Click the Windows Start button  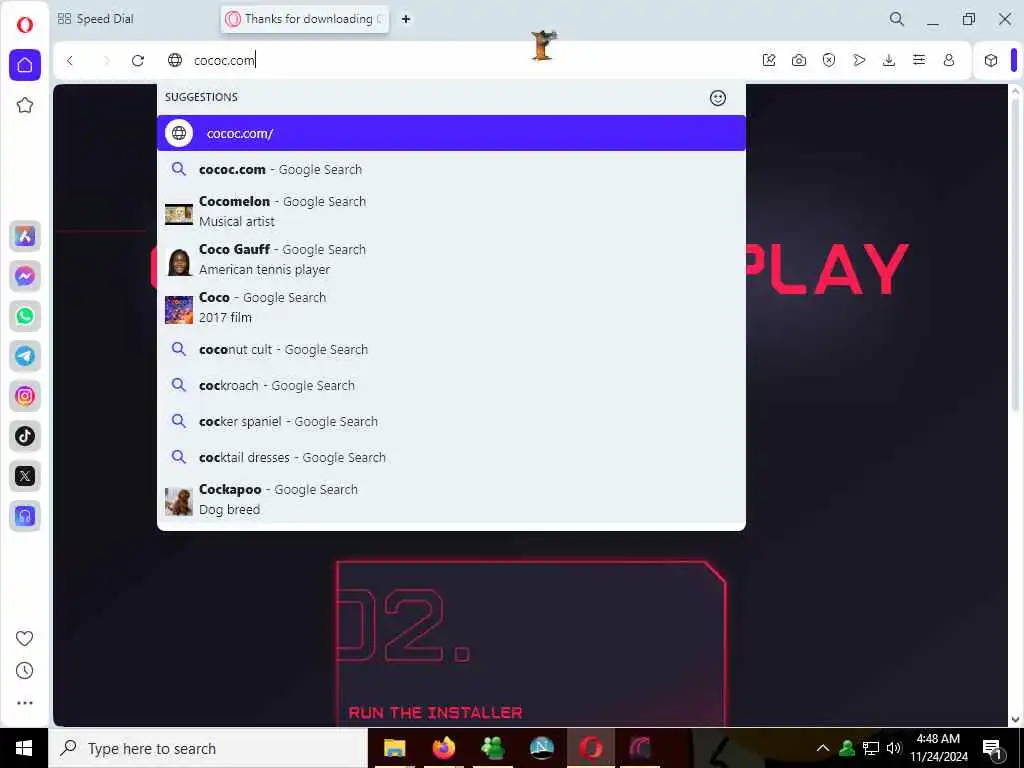pyautogui.click(x=24, y=748)
